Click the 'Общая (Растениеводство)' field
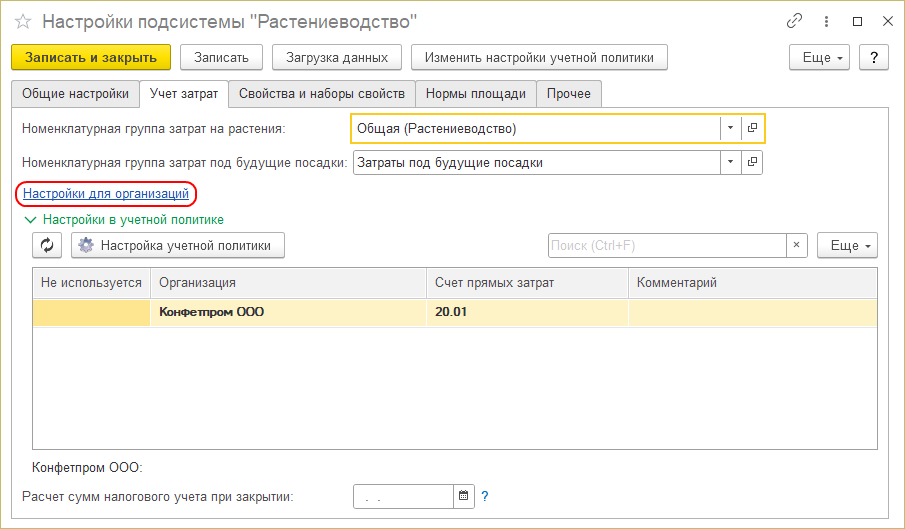This screenshot has width=905, height=529. coord(536,129)
